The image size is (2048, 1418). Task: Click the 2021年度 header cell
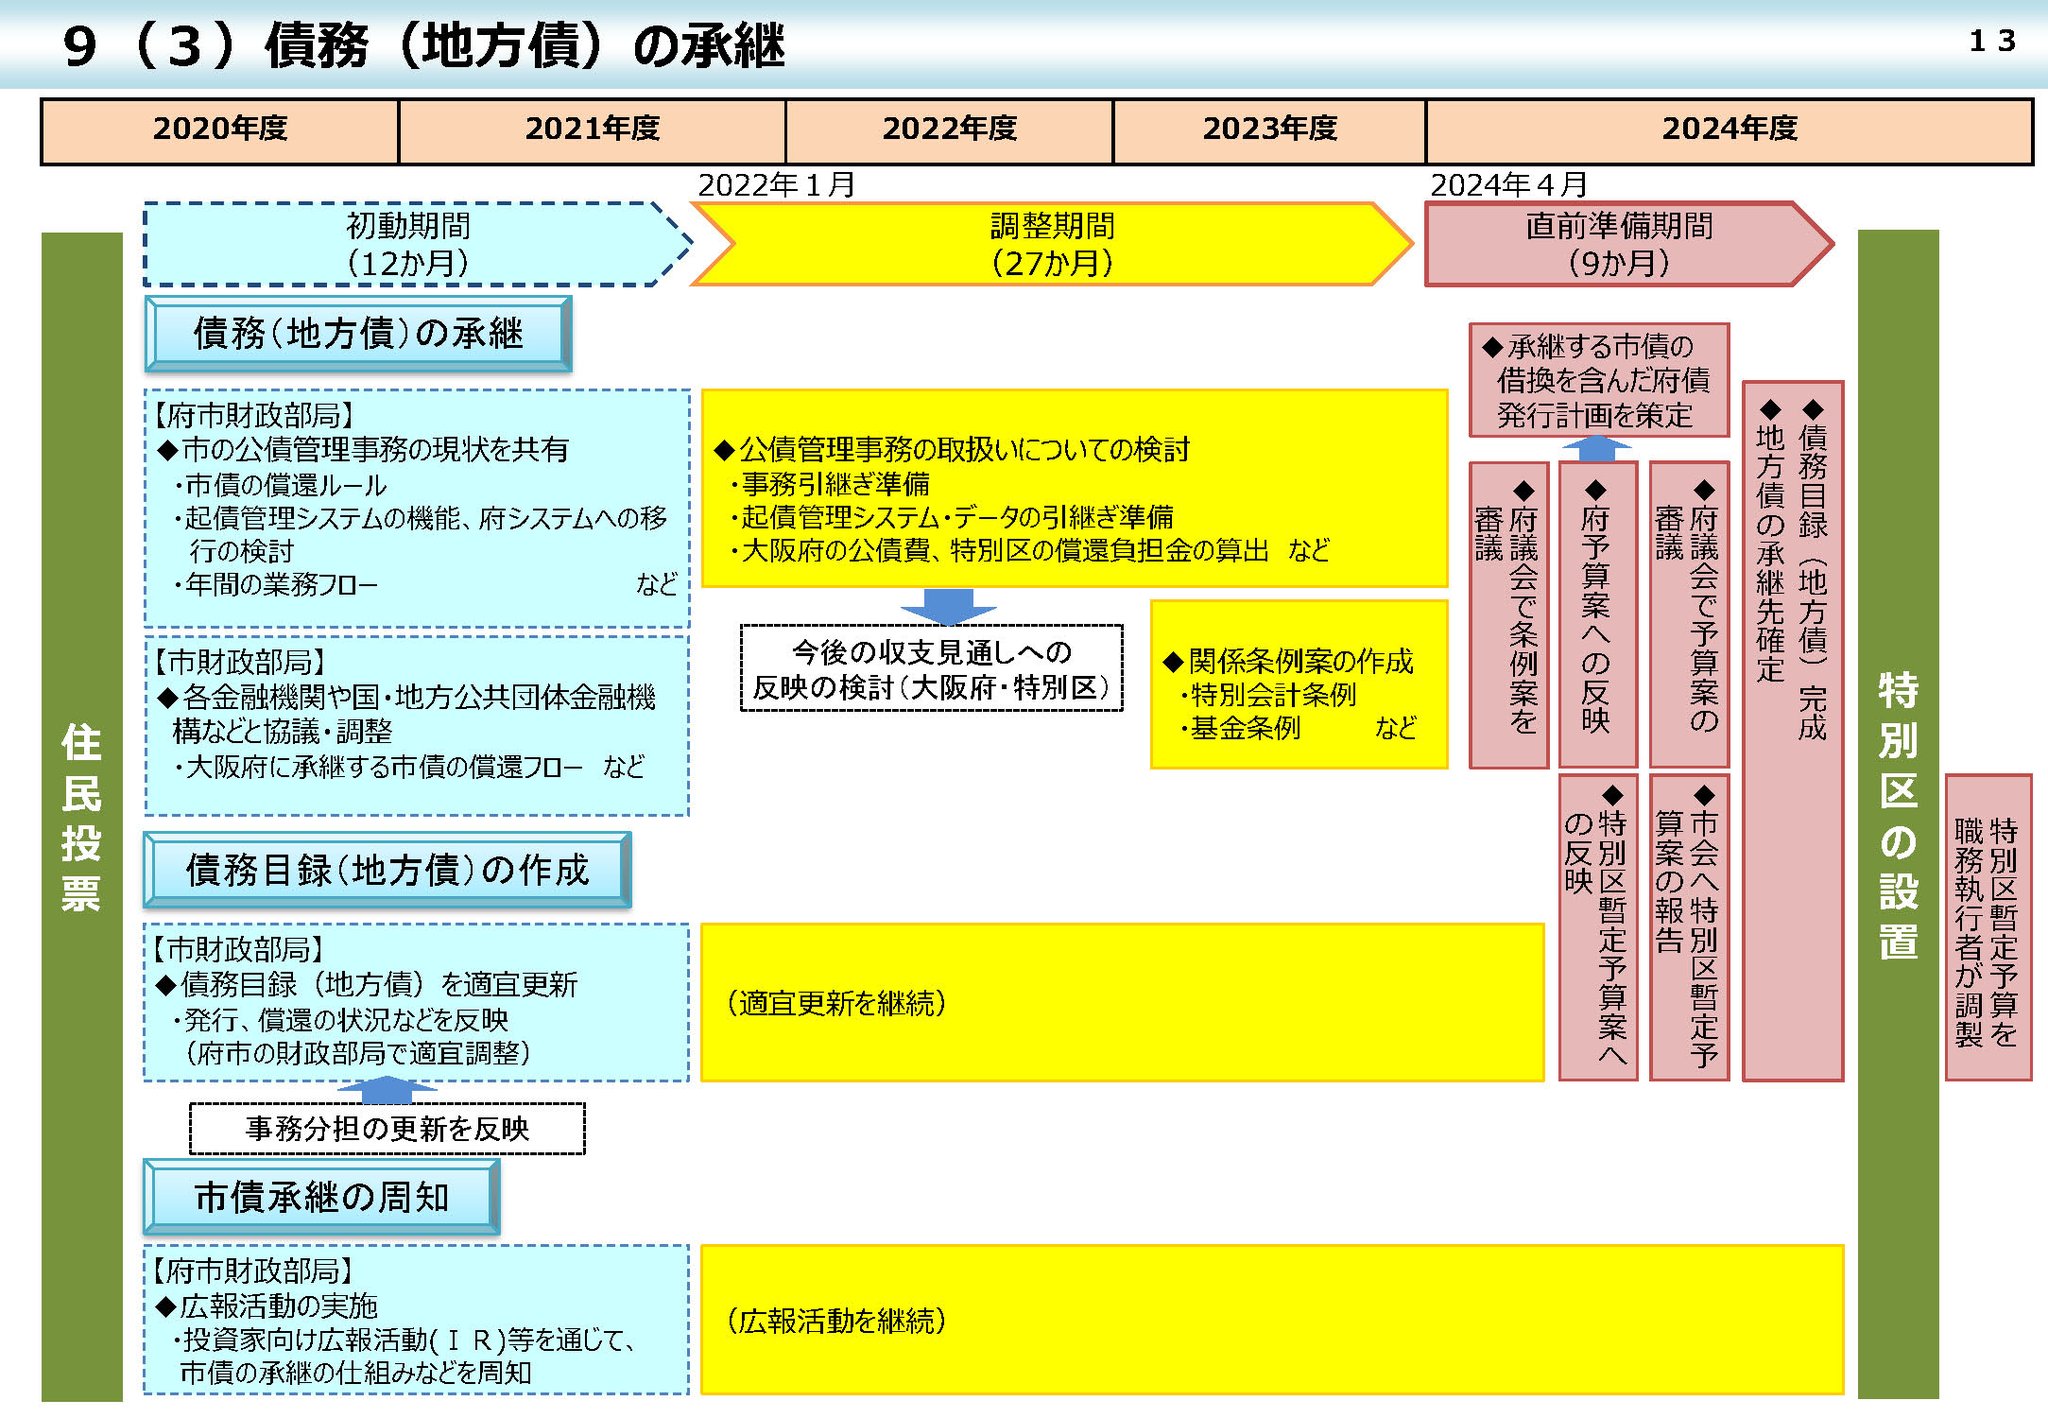592,130
